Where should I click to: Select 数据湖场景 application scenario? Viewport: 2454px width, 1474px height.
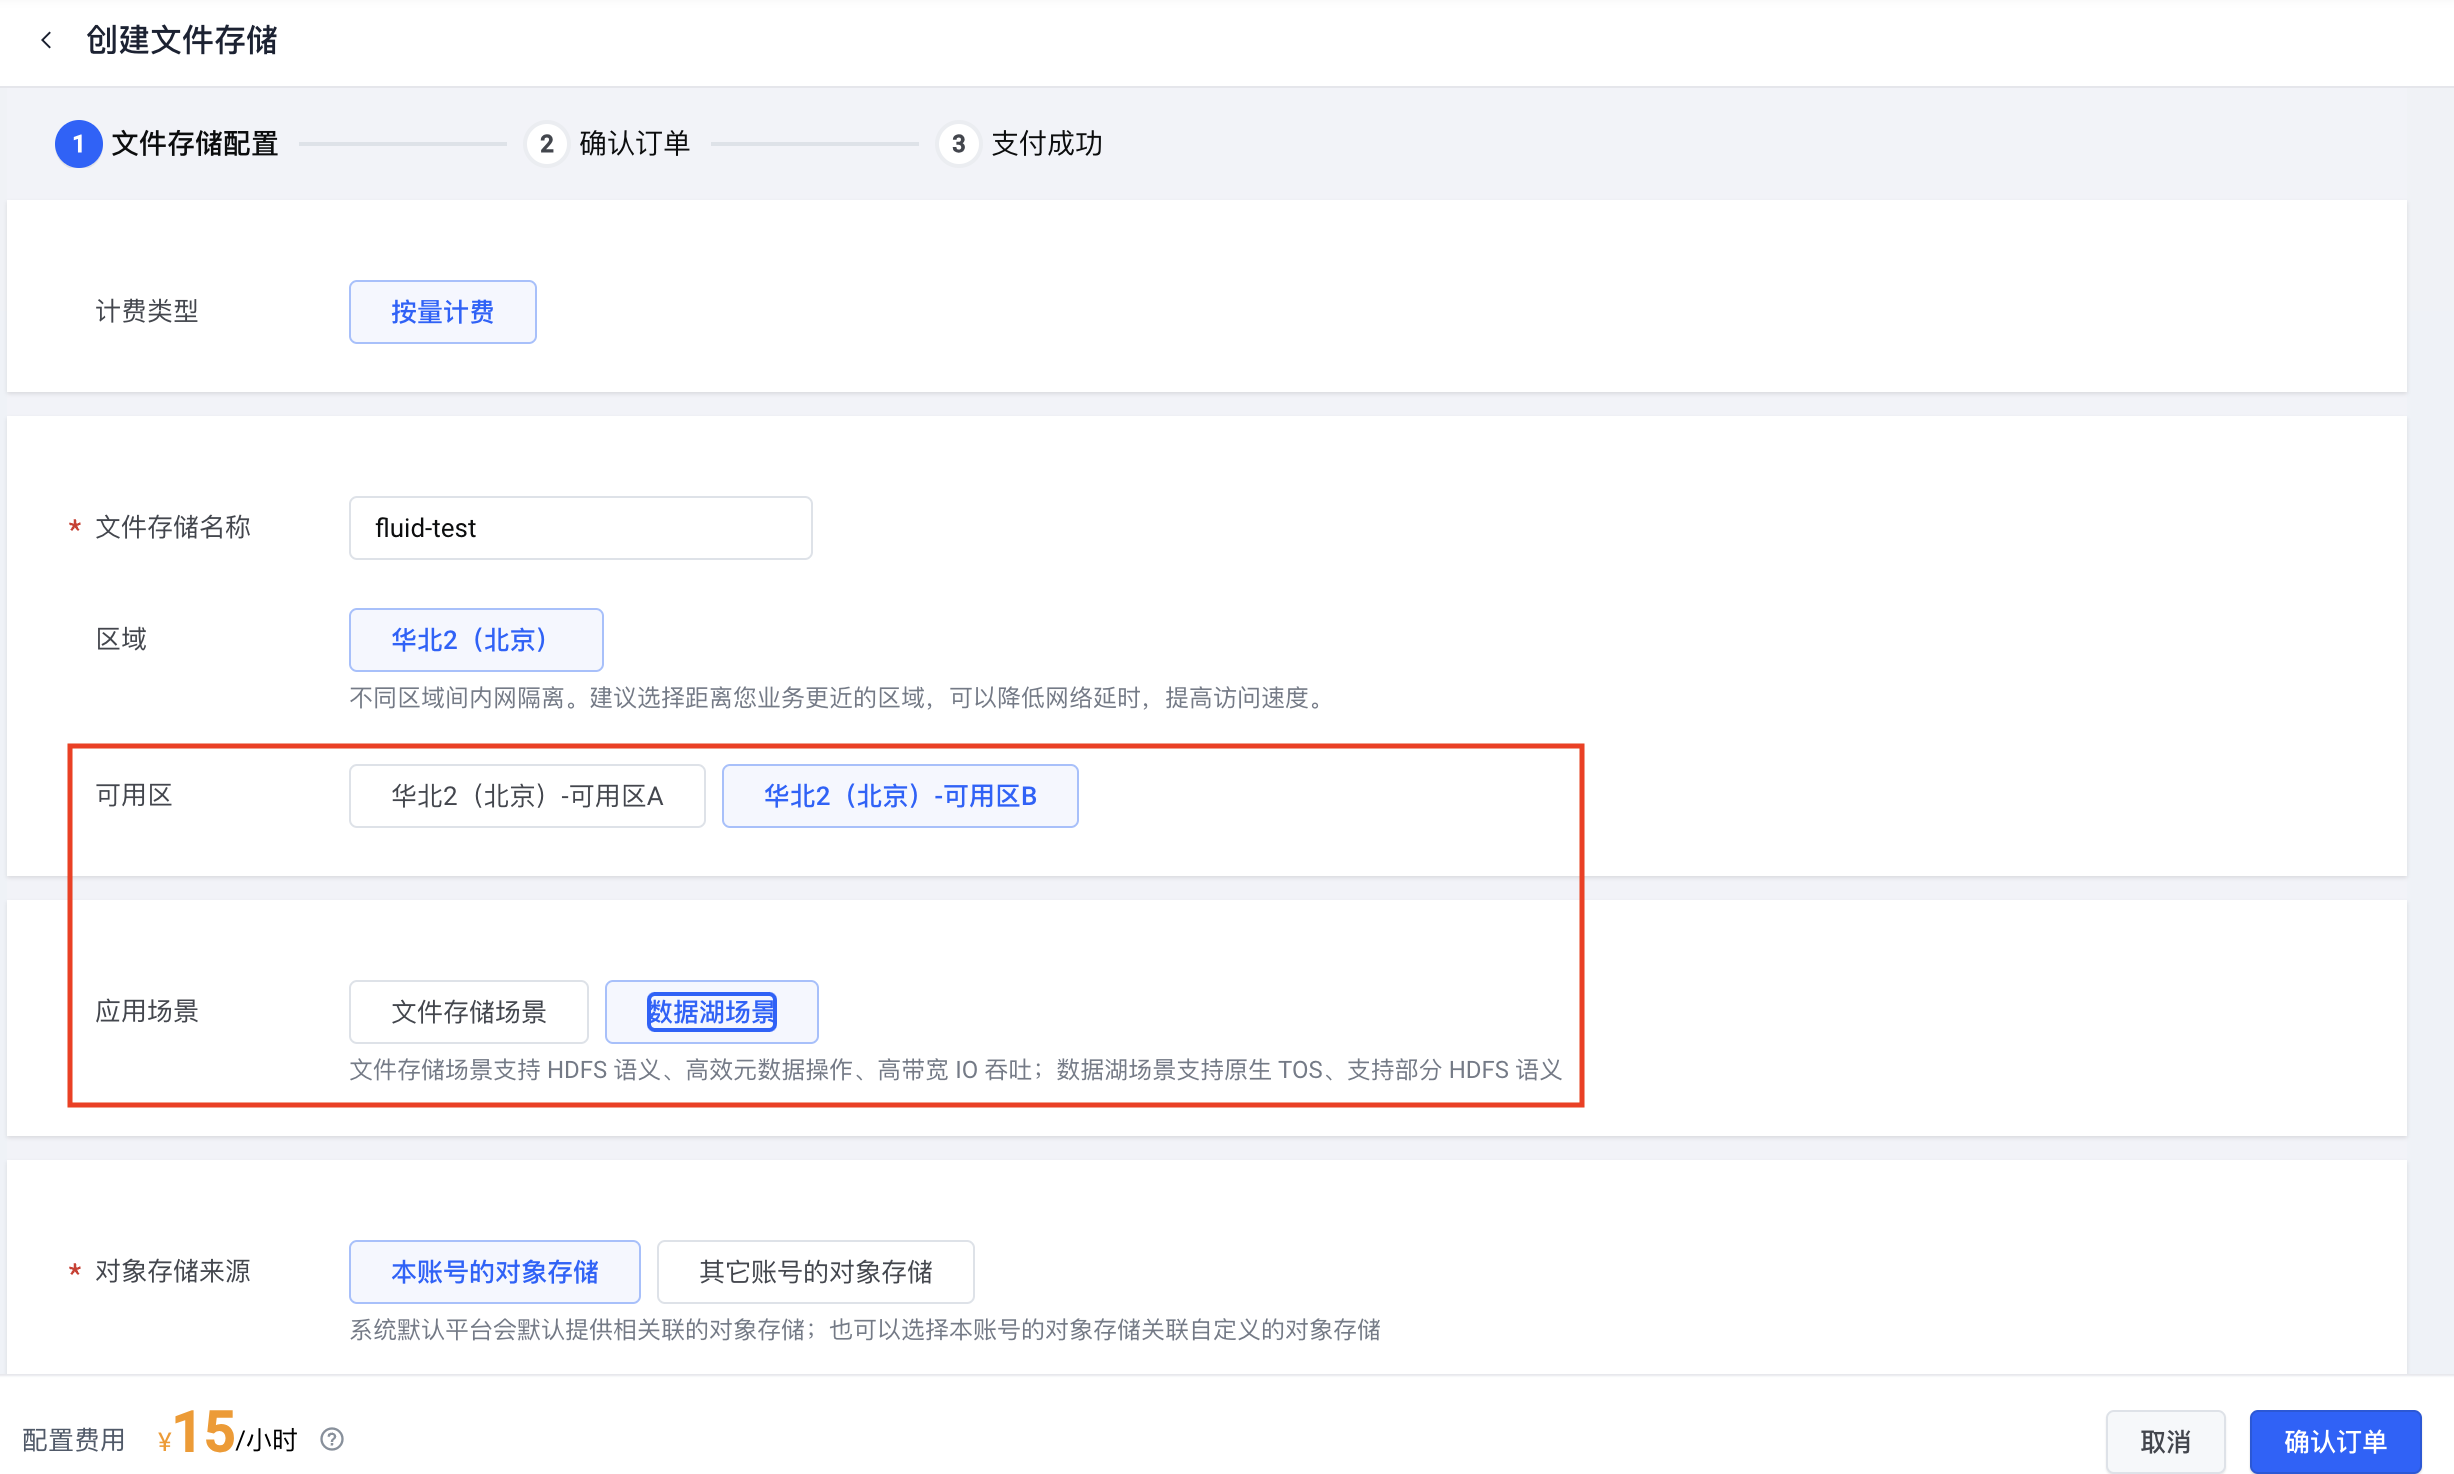point(711,1012)
